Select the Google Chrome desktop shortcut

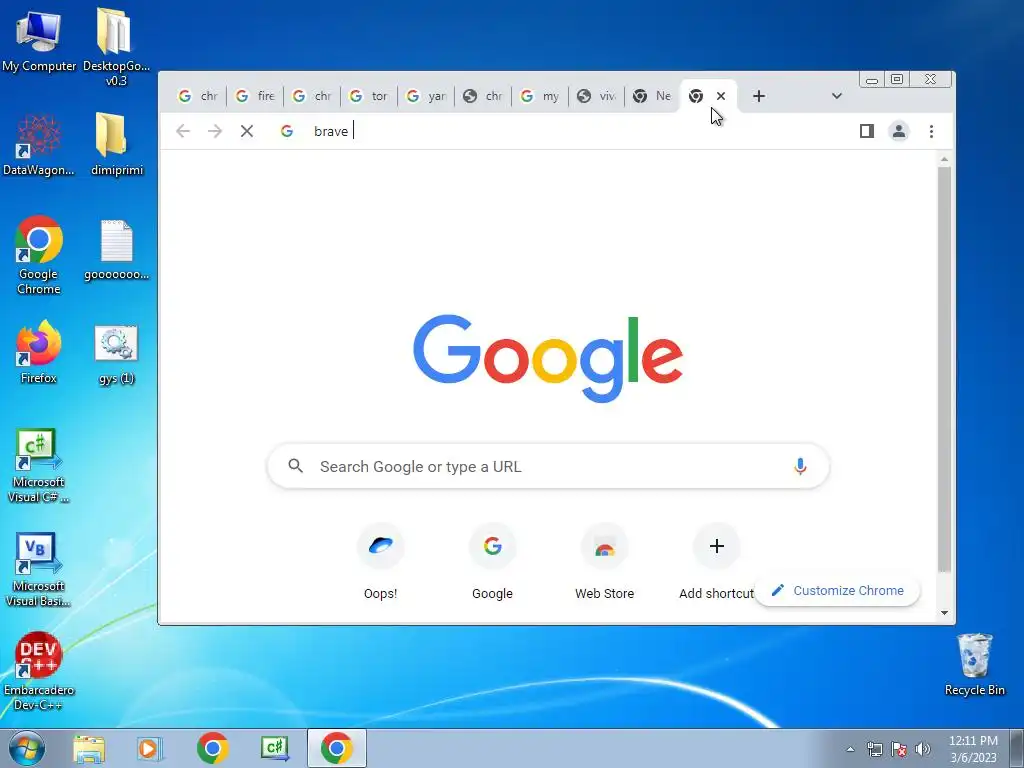39,255
